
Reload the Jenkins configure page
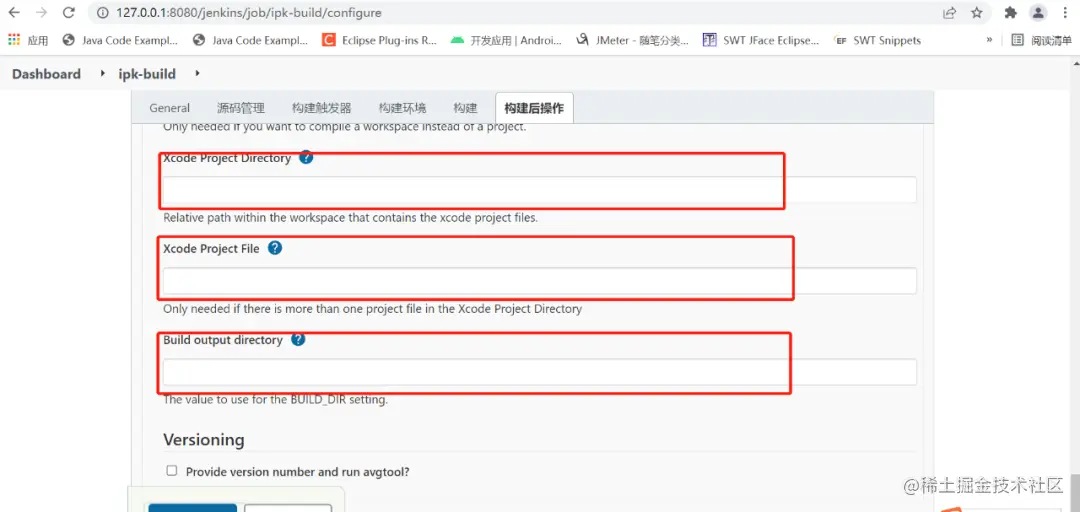coord(68,12)
